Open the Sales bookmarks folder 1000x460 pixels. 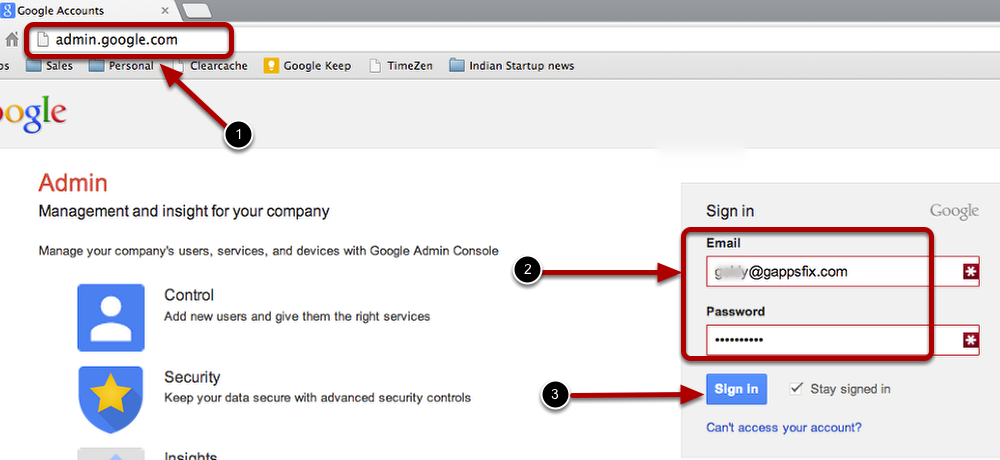click(x=50, y=66)
